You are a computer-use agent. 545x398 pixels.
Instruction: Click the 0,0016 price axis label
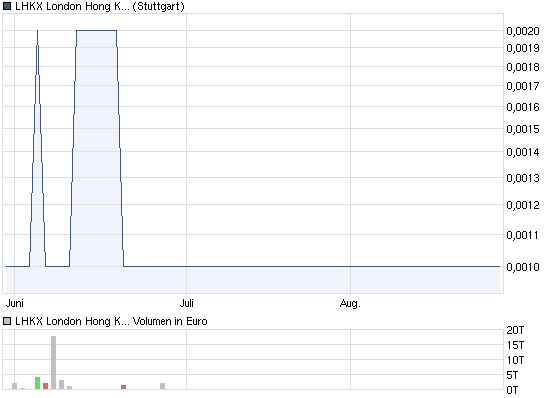tap(523, 107)
